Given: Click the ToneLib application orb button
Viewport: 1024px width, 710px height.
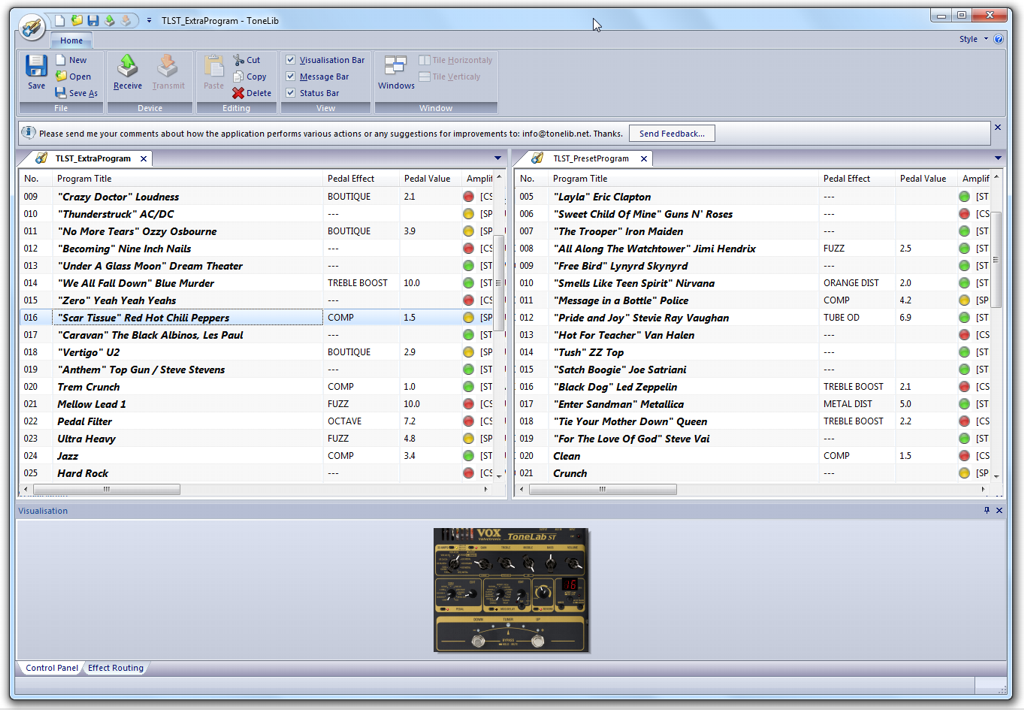Looking at the screenshot, I should [x=31, y=27].
